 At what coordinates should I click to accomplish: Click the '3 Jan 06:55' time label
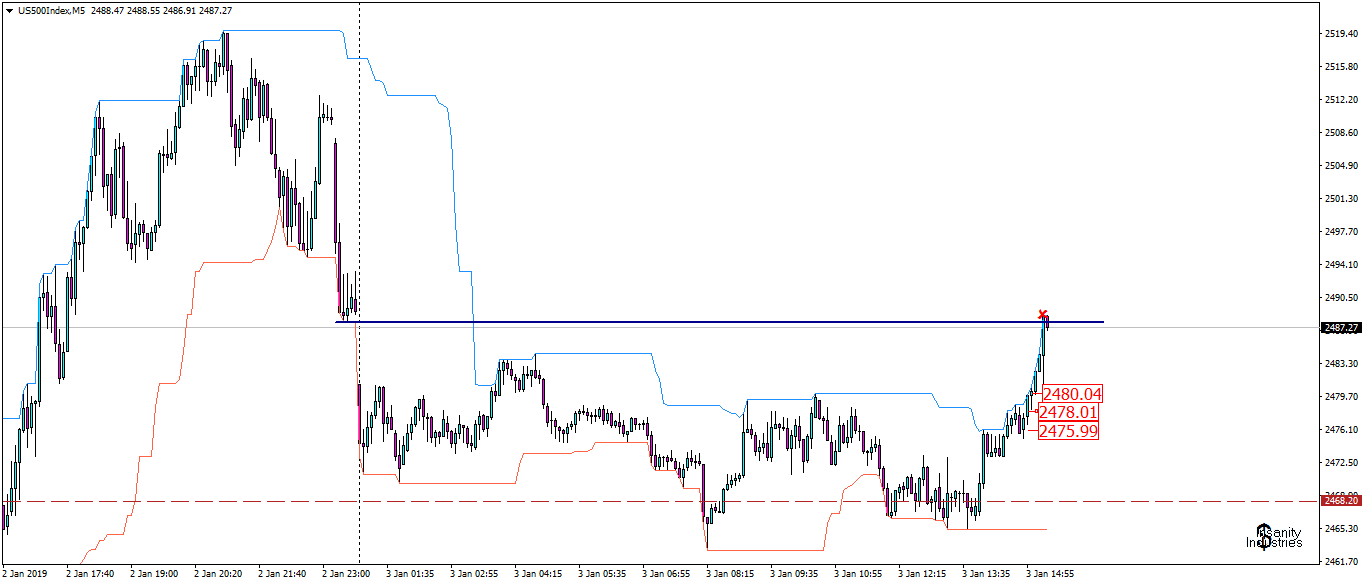click(666, 574)
